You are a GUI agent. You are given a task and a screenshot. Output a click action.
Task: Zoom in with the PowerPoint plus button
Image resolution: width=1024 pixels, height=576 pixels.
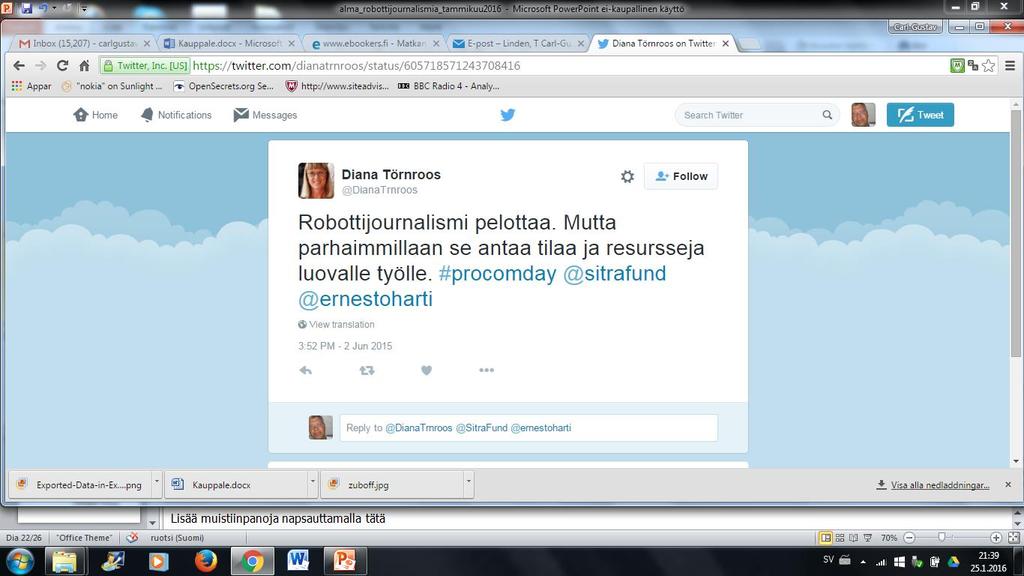(996, 537)
